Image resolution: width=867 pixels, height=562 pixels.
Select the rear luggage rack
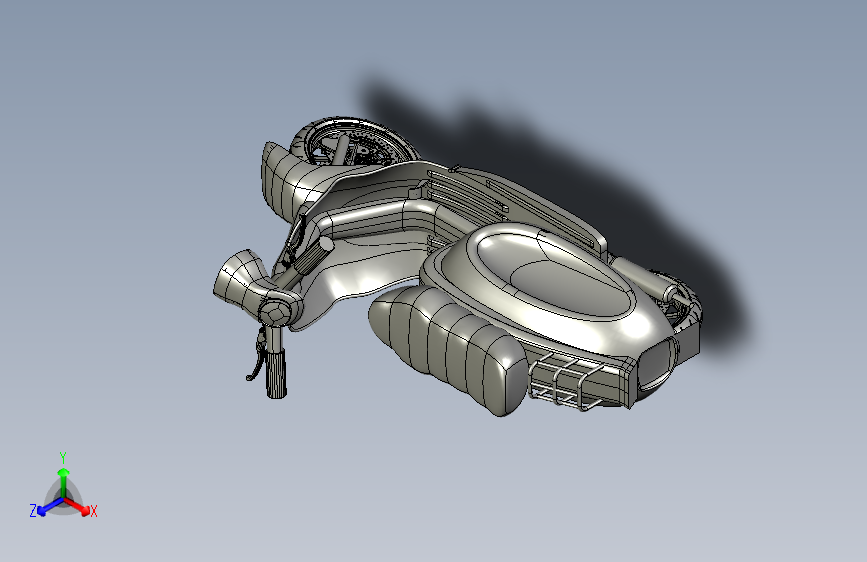click(x=564, y=381)
